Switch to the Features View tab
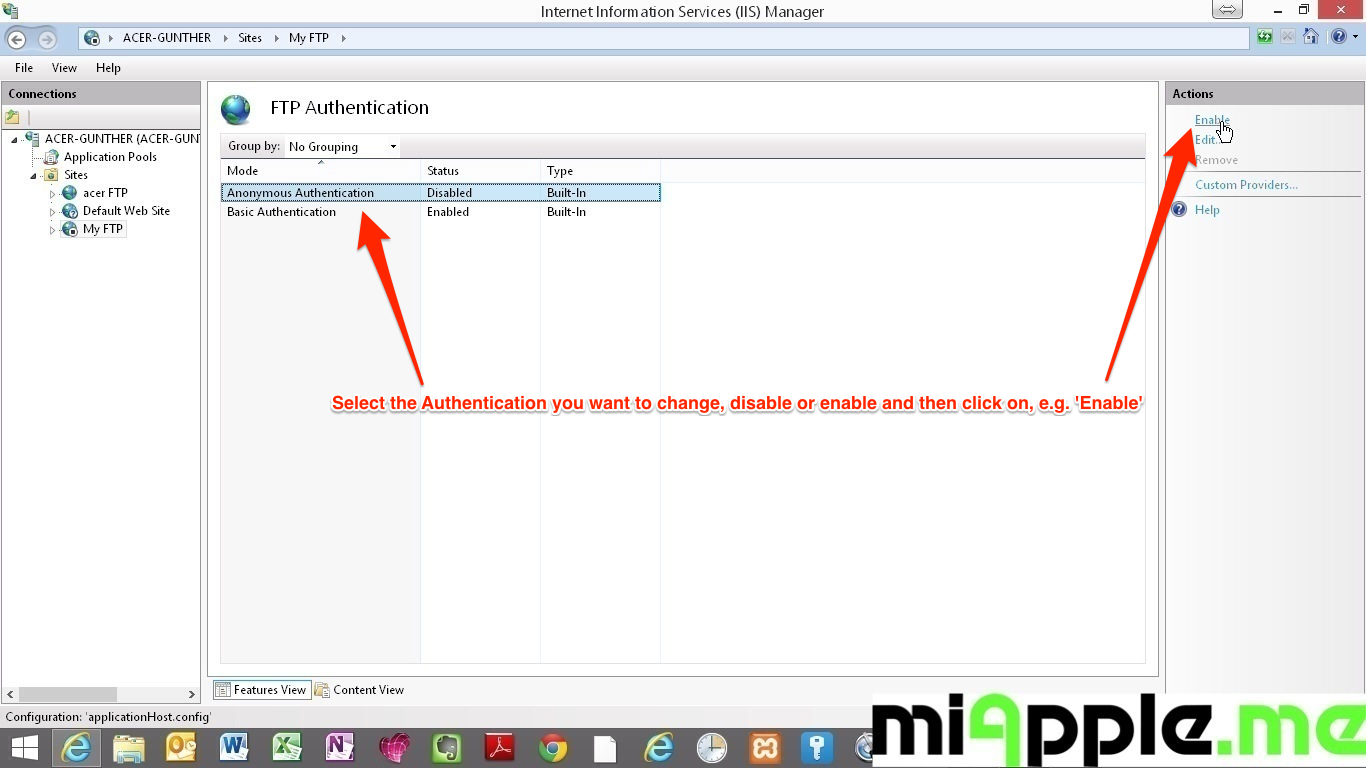Screen dimensions: 1366x768 [x=260, y=690]
